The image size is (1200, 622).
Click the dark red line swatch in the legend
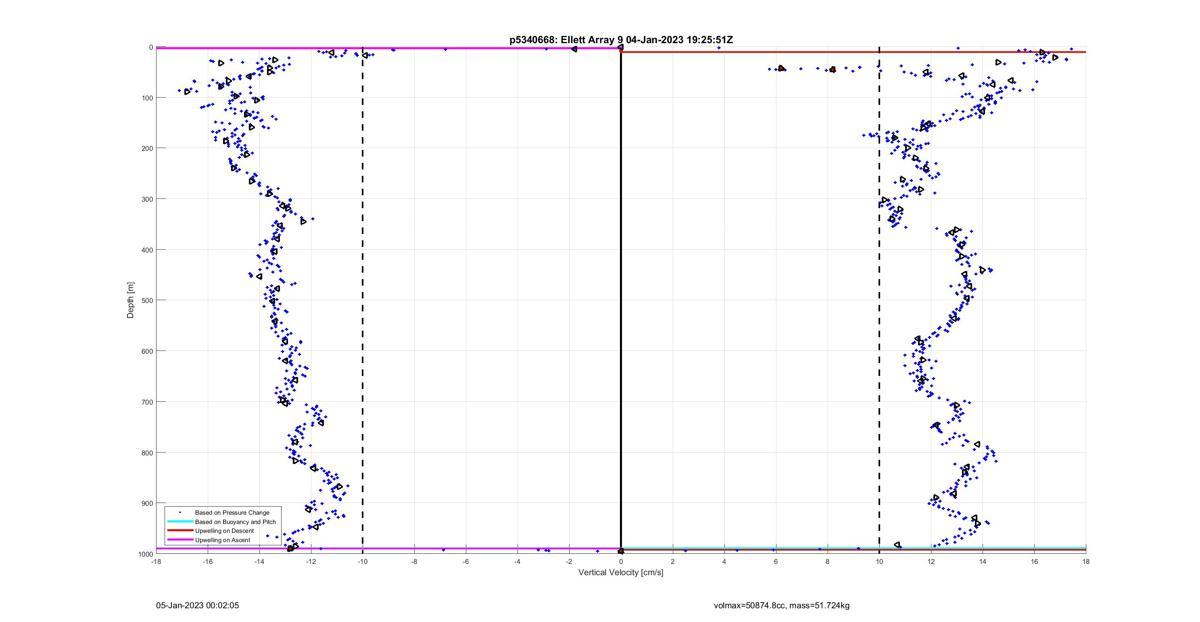[x=179, y=531]
